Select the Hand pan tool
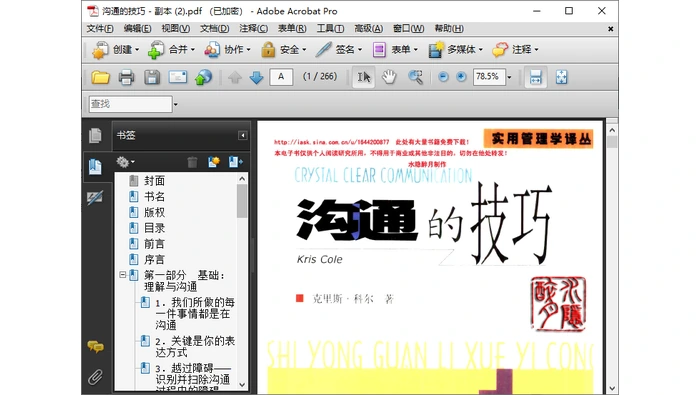This screenshot has width=700, height=395. pyautogui.click(x=389, y=77)
